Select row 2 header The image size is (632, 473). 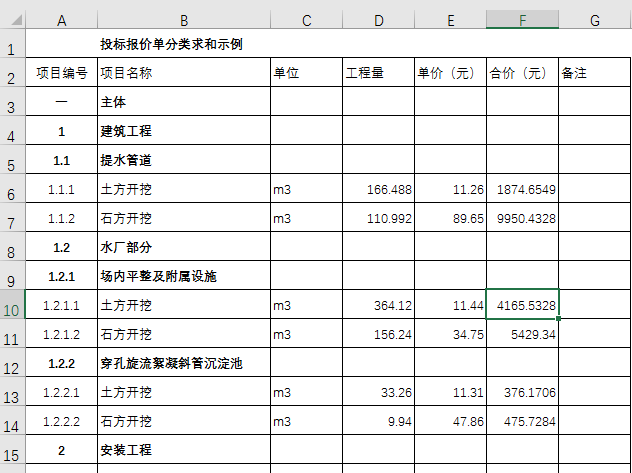tap(12, 73)
